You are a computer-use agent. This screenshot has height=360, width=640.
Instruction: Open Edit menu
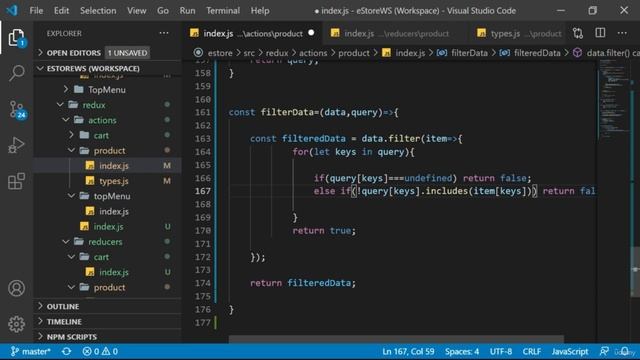pyautogui.click(x=61, y=11)
